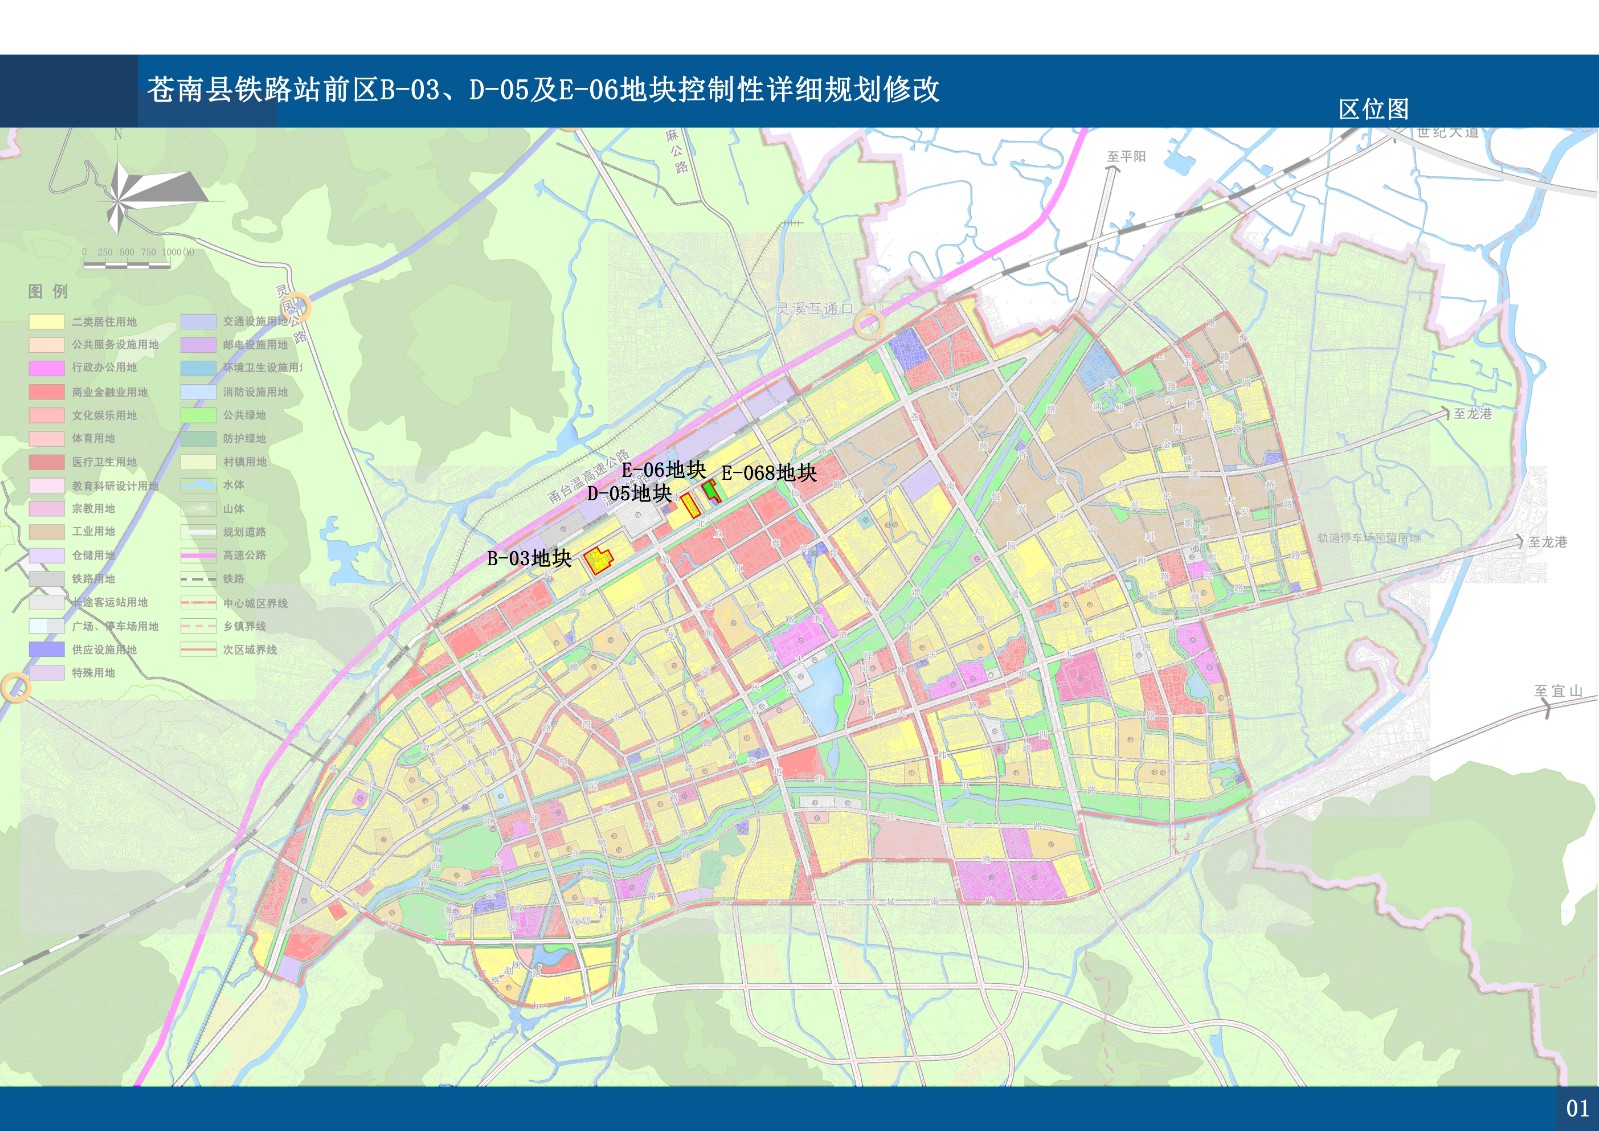
Task: Click the 灵溪互通口 interchange circle
Action: 869,322
